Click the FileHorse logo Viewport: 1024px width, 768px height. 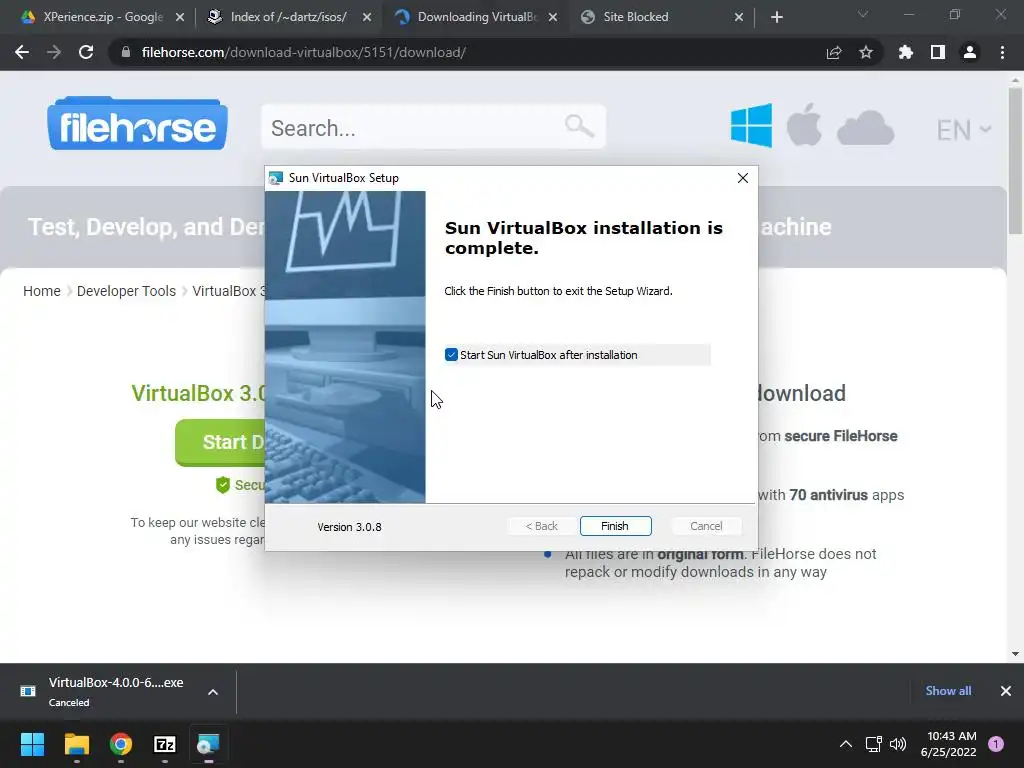pyautogui.click(x=137, y=124)
